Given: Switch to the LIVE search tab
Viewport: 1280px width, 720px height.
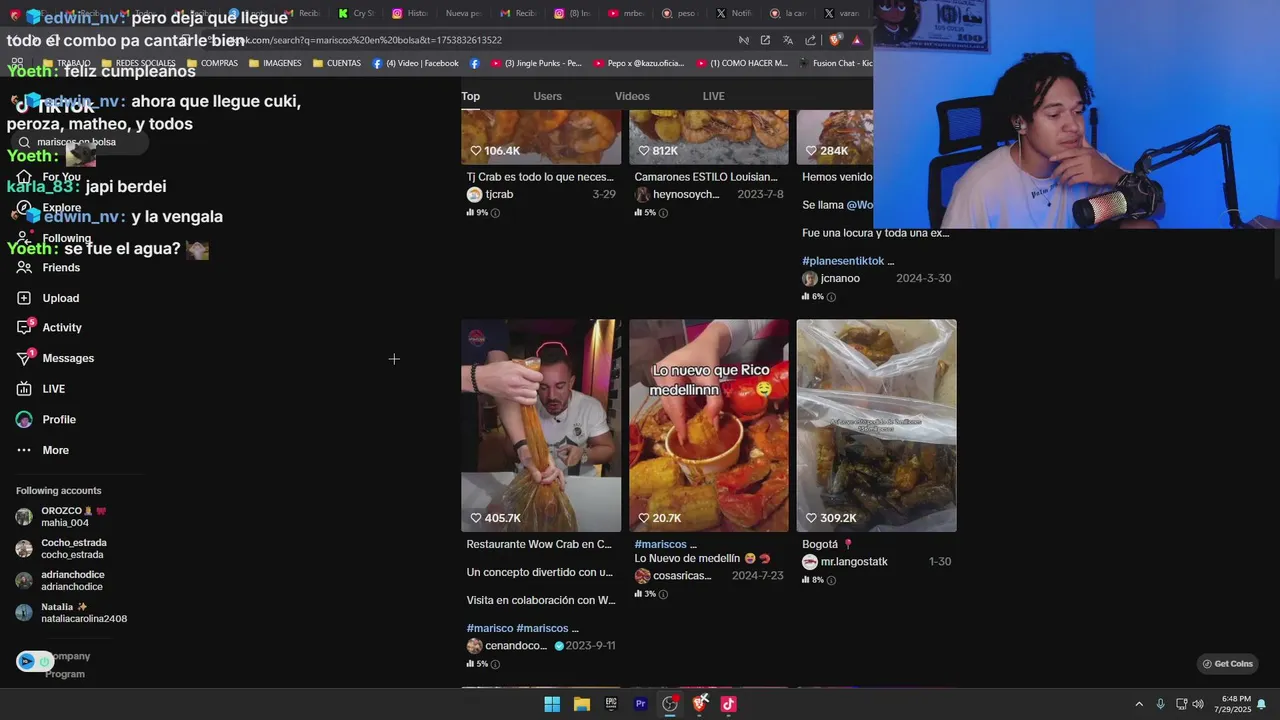Looking at the screenshot, I should [x=713, y=96].
